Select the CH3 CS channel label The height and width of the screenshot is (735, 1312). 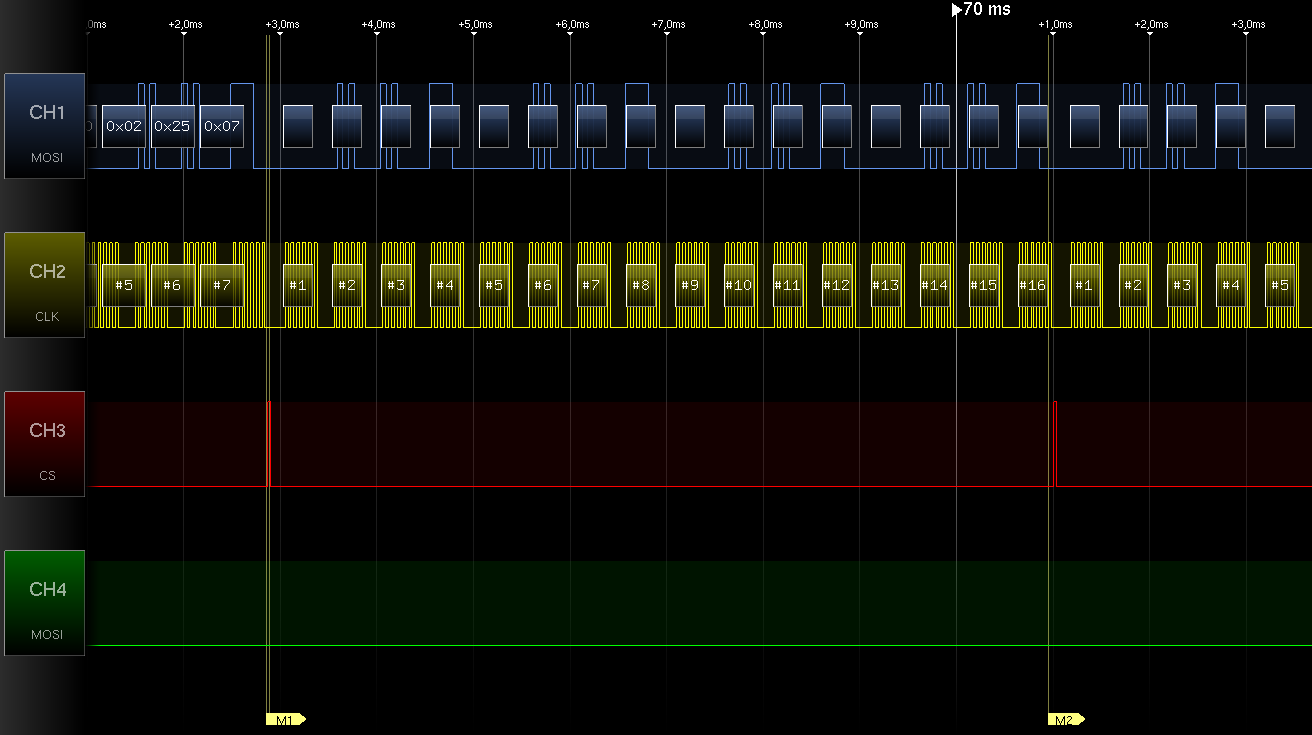pos(45,444)
